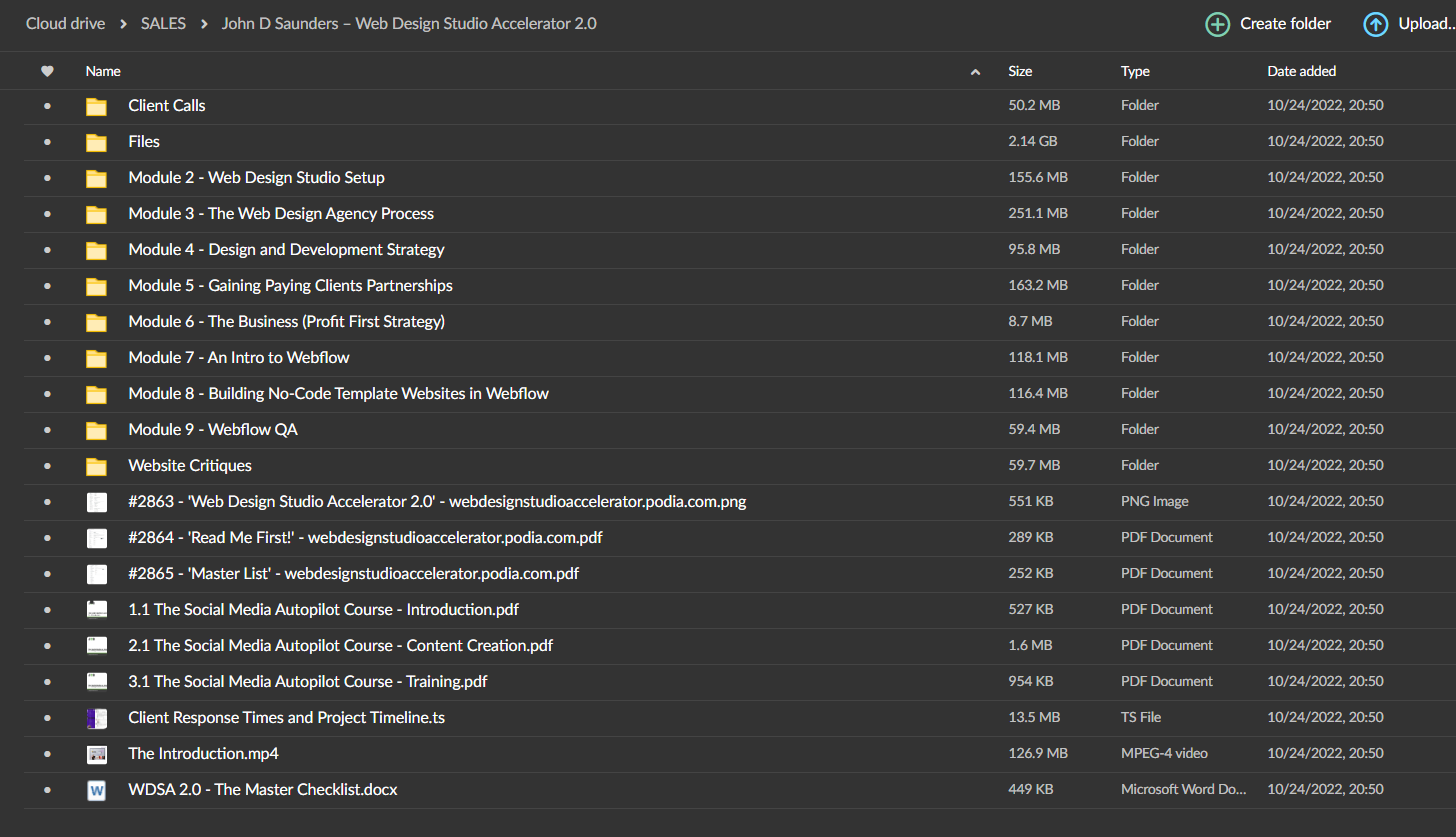This screenshot has width=1456, height=837.
Task: Select 'Client Response Times and Project Timeline.ts'
Action: click(x=288, y=718)
